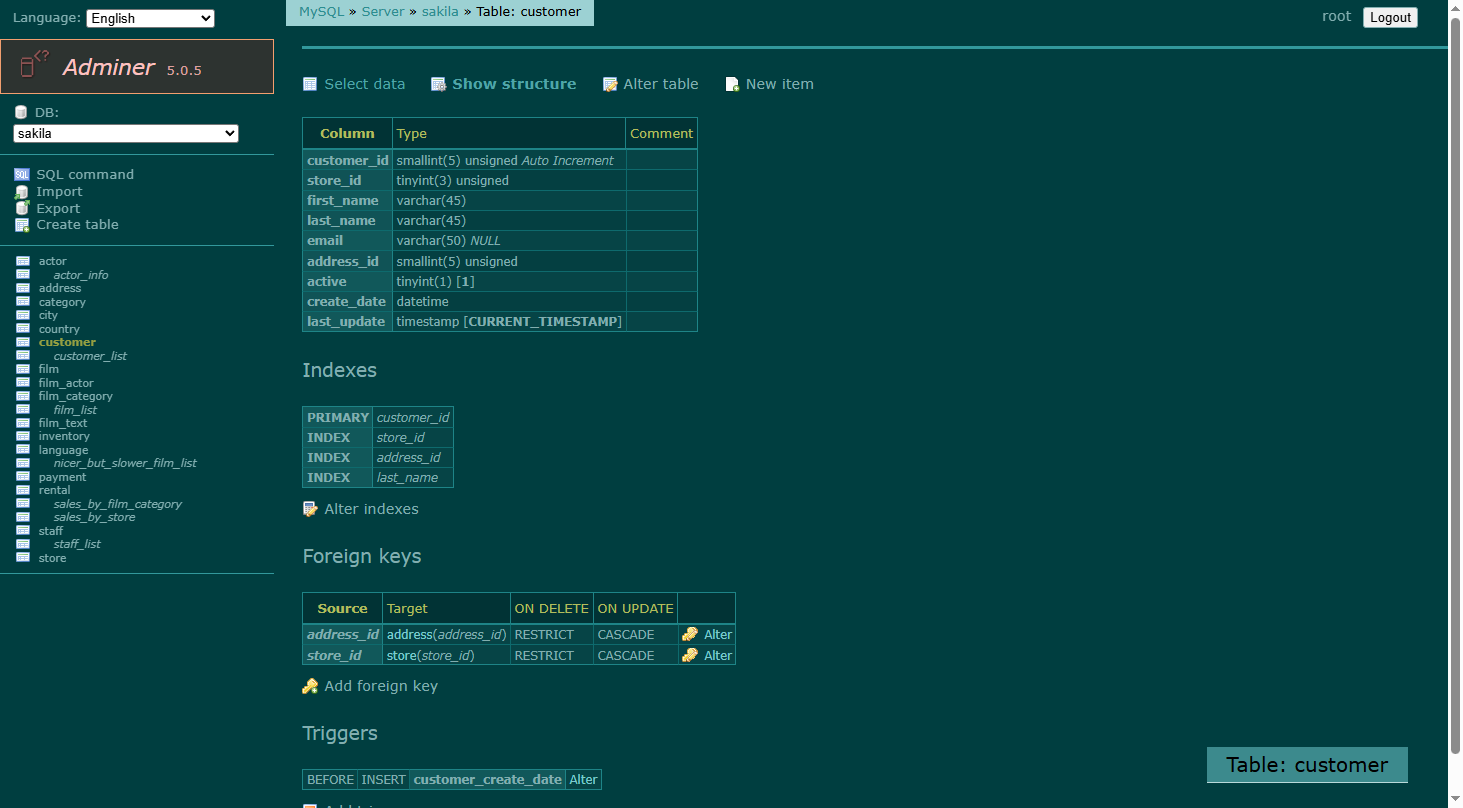Click the table icon beside inventory

point(22,436)
